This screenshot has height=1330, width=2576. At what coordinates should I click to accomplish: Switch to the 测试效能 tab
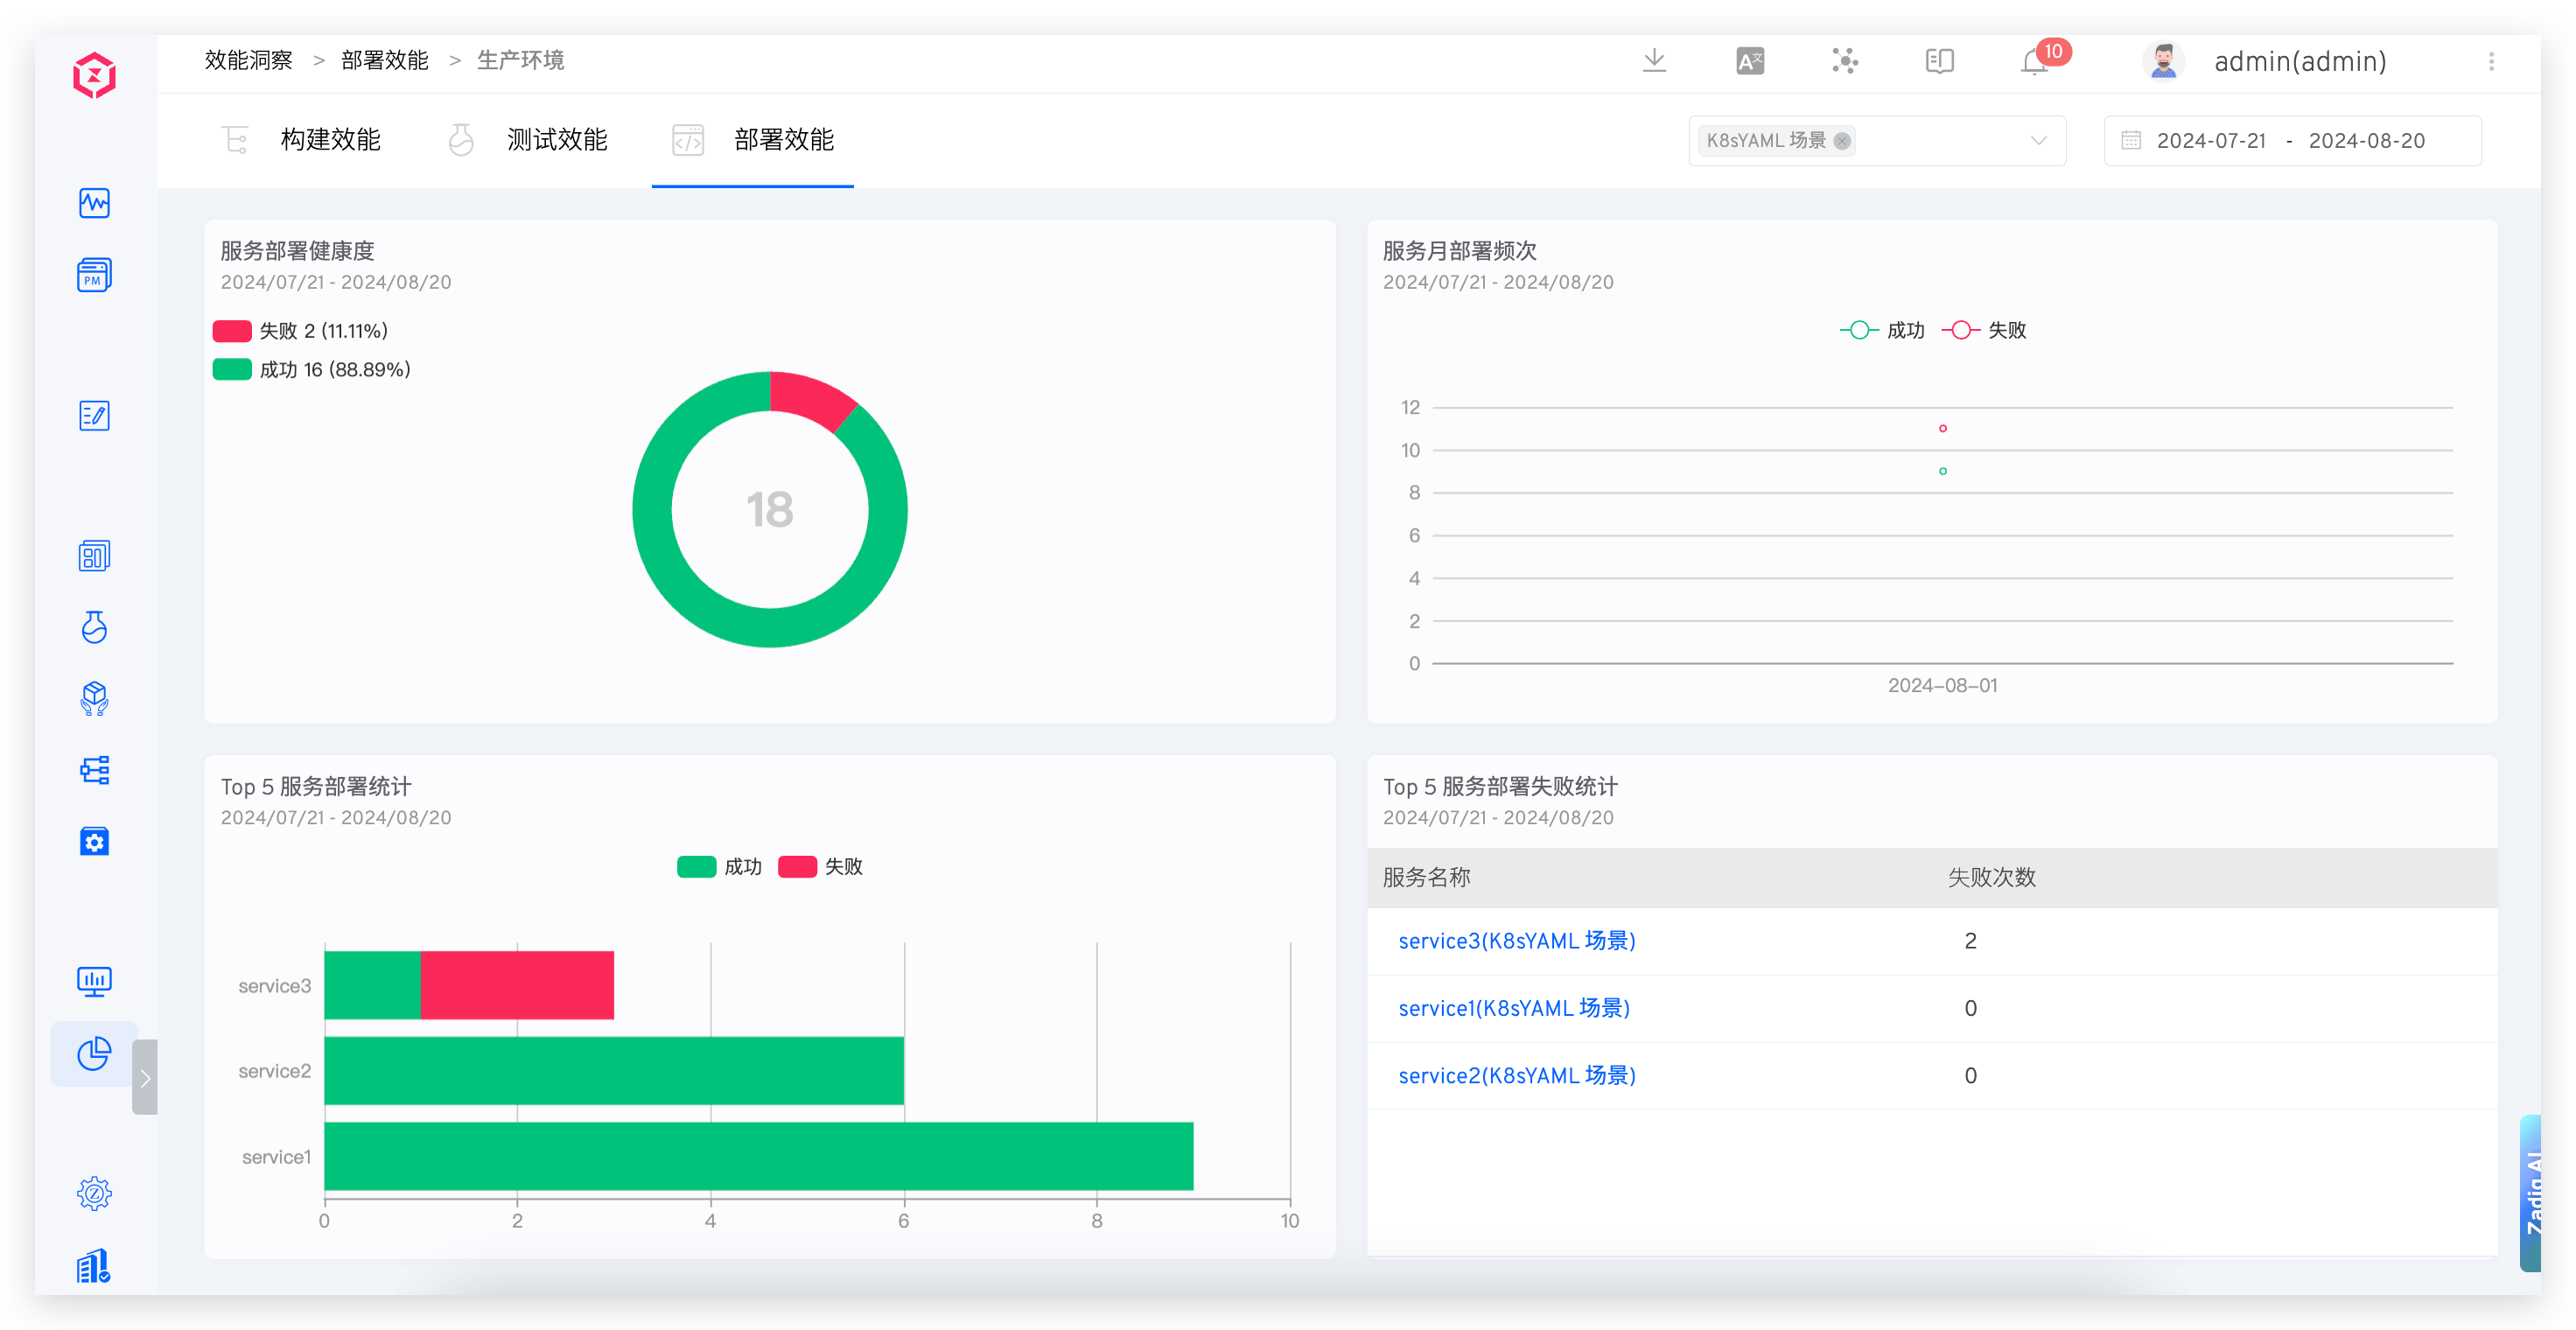557,140
